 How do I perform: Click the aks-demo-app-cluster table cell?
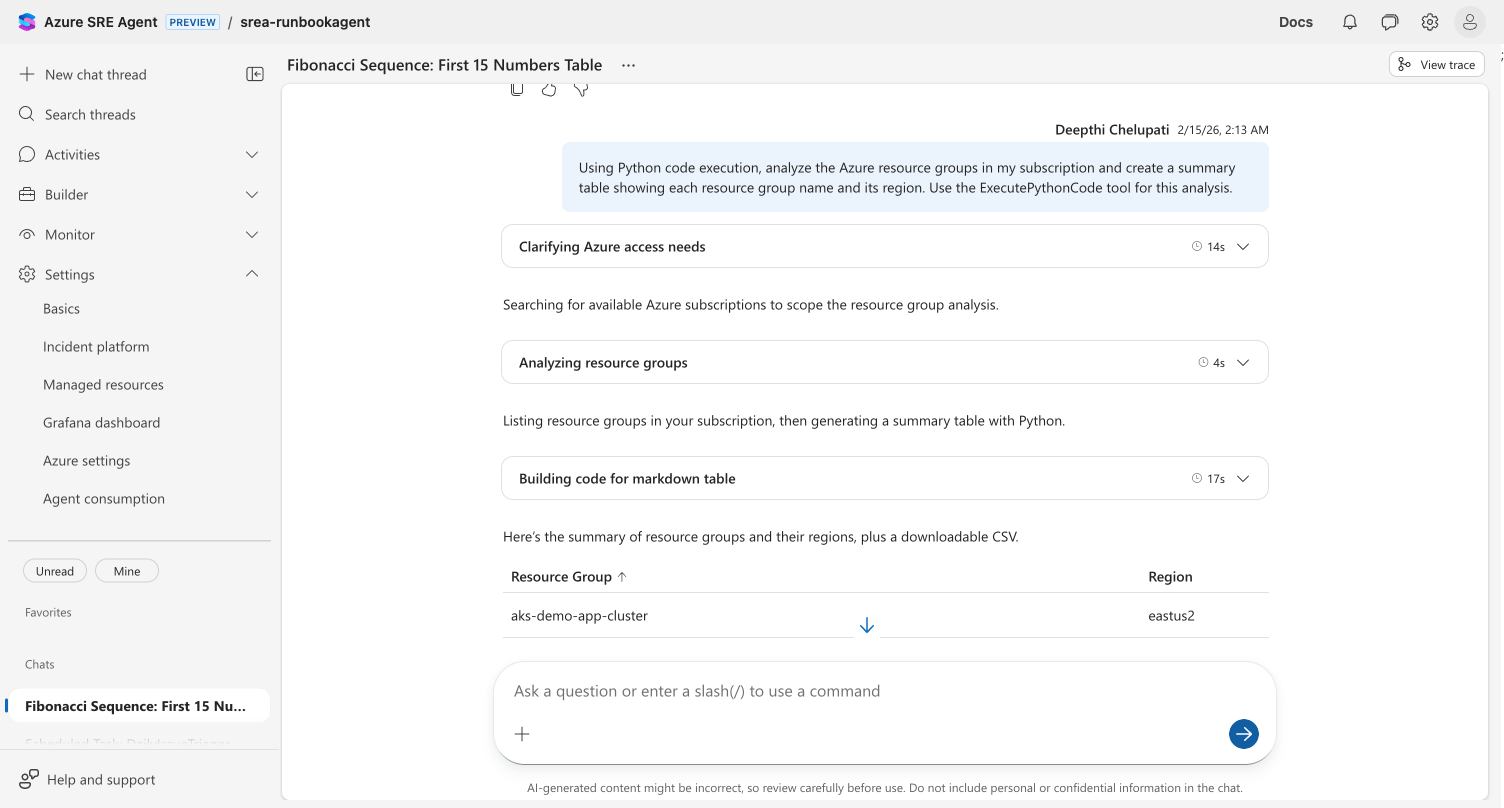coord(579,616)
